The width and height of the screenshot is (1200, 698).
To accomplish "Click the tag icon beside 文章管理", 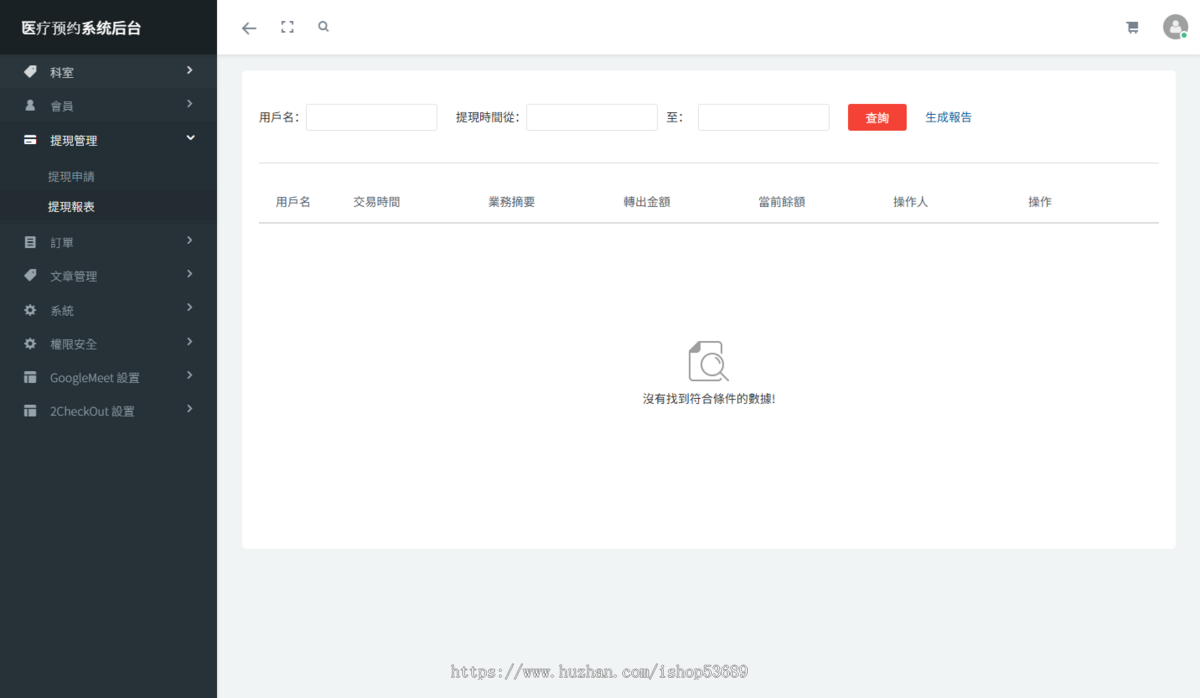I will (30, 275).
